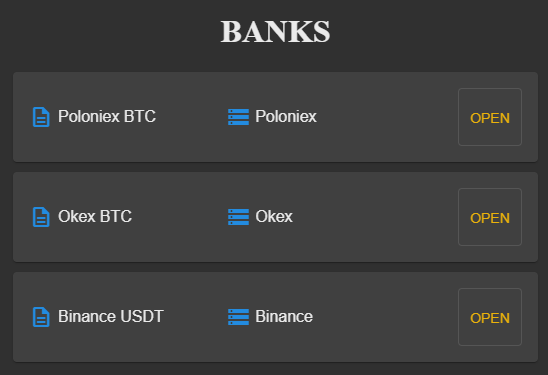Select the Binance USDT bank name text
548x375 pixels.
pos(111,316)
